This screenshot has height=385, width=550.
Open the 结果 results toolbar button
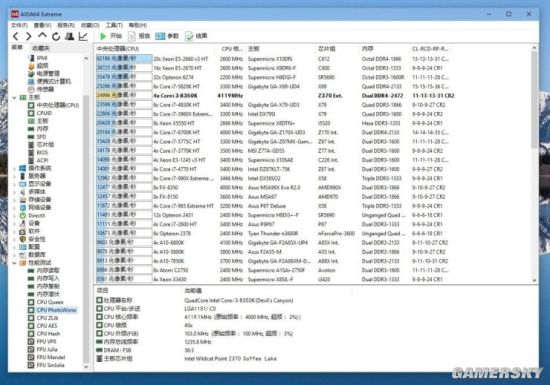tap(196, 36)
